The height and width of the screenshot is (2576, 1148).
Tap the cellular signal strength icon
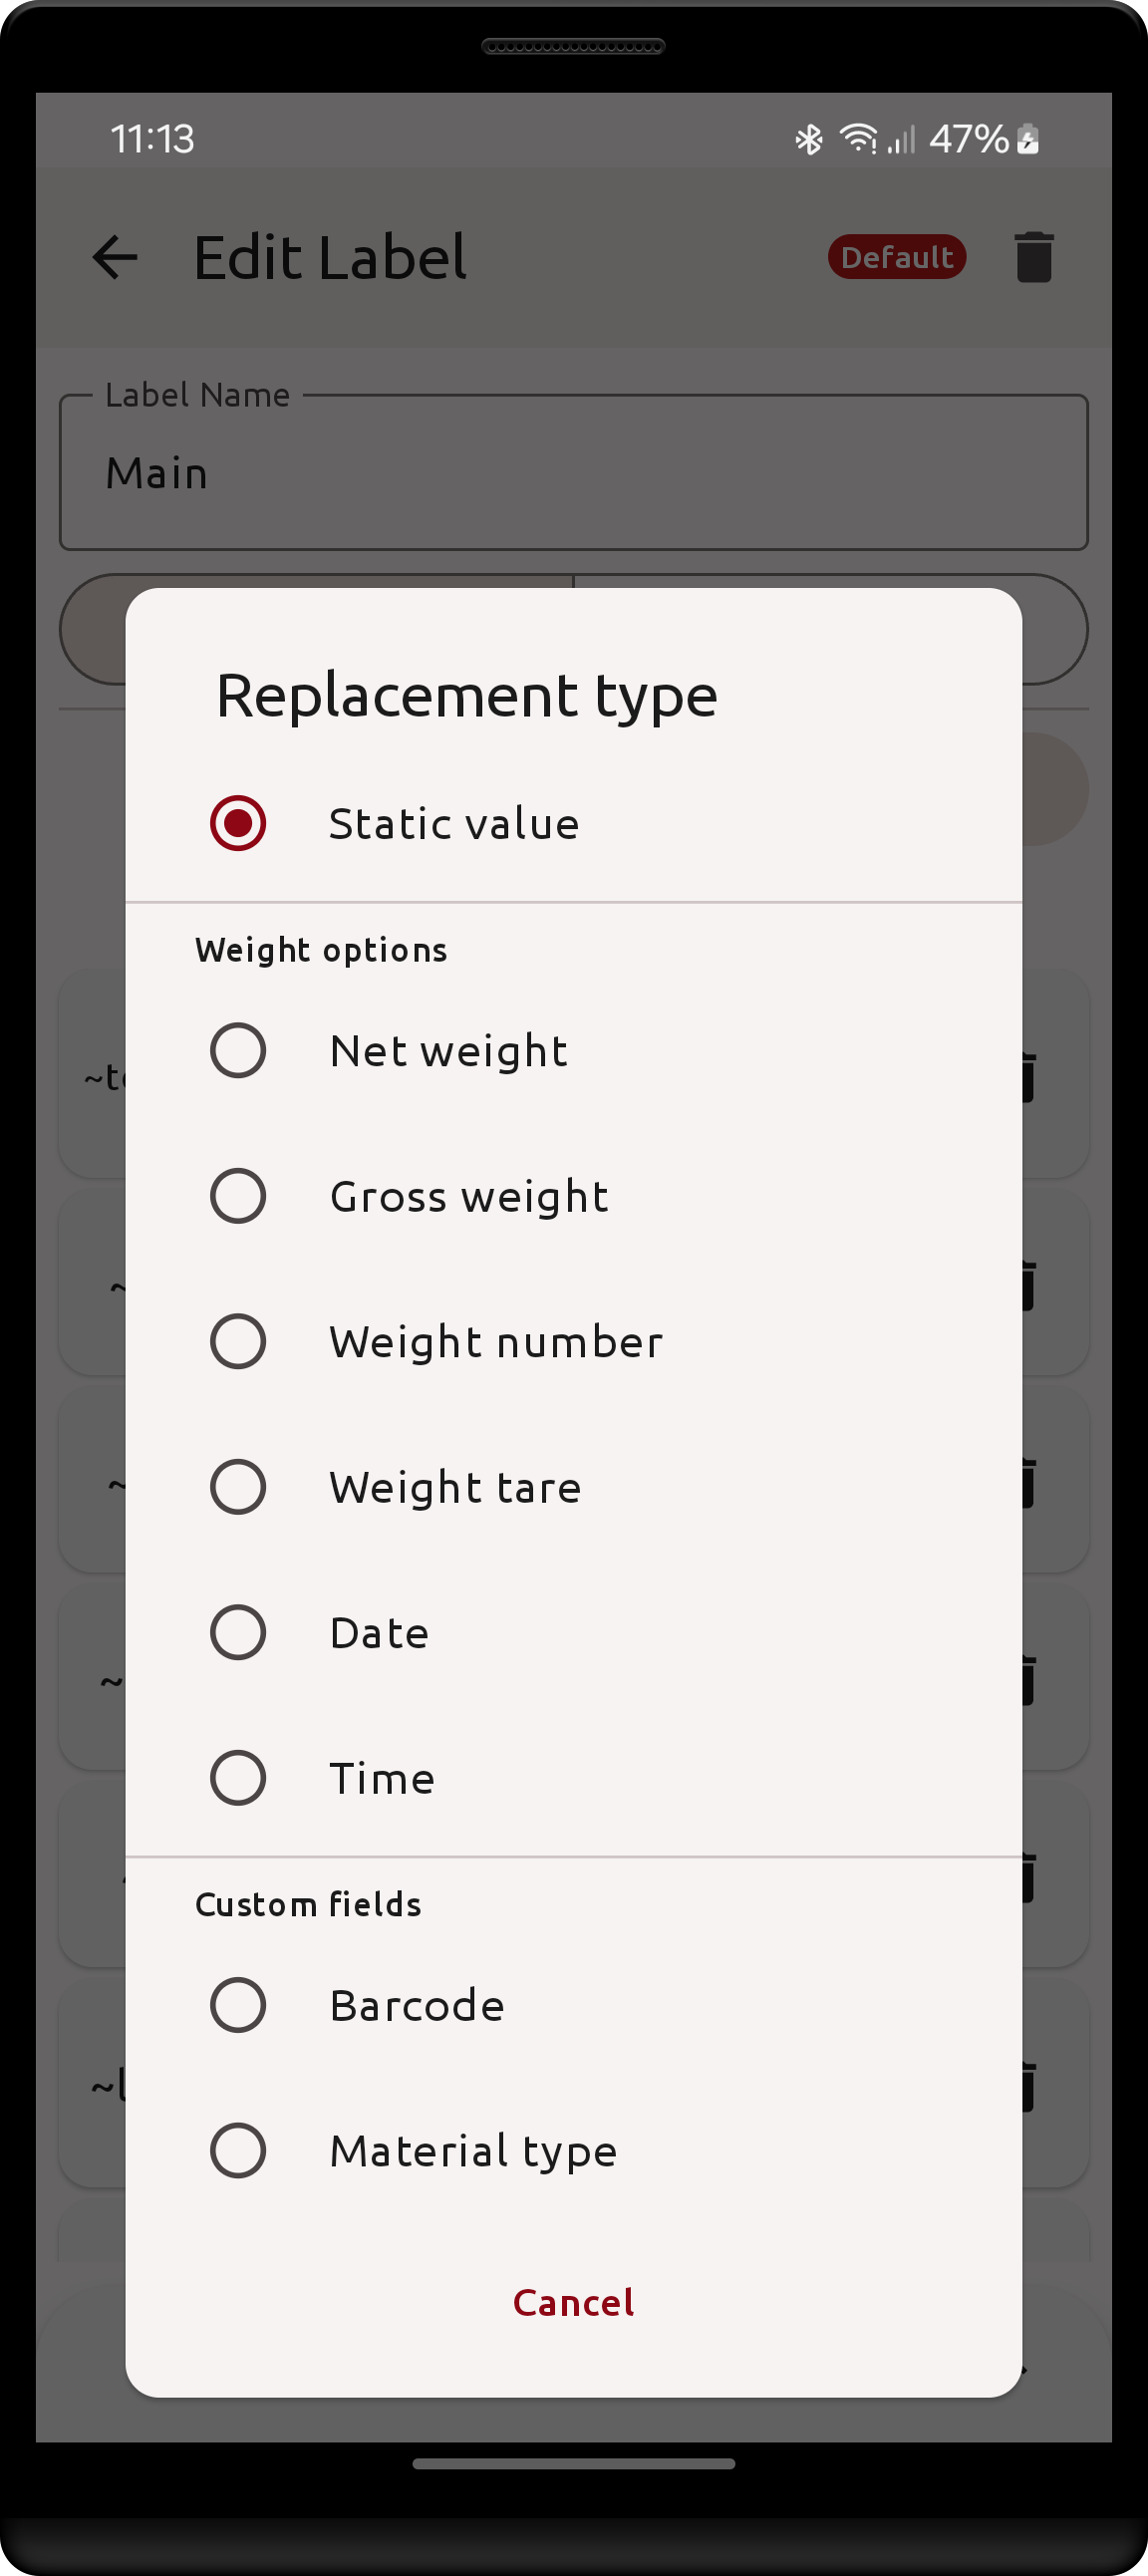[901, 140]
